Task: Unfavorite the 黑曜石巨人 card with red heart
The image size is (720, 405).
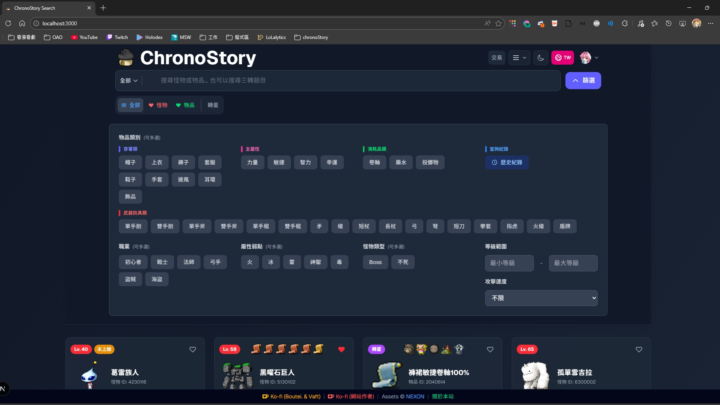Action: pos(341,350)
